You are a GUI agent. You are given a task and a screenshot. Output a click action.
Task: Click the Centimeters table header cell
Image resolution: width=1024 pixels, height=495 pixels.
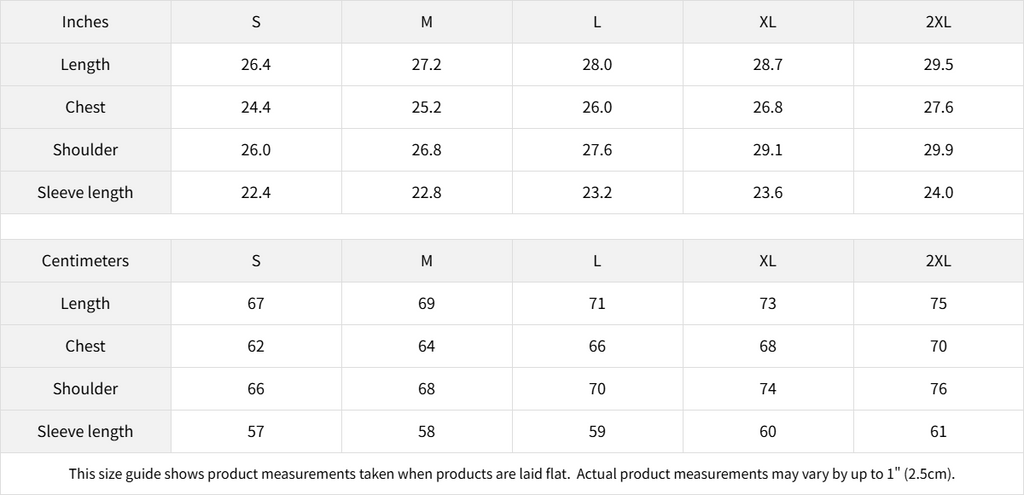coord(85,261)
